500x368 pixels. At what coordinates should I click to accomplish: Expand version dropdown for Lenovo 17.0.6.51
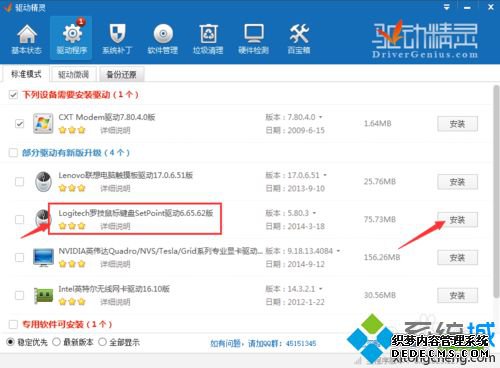pos(325,175)
